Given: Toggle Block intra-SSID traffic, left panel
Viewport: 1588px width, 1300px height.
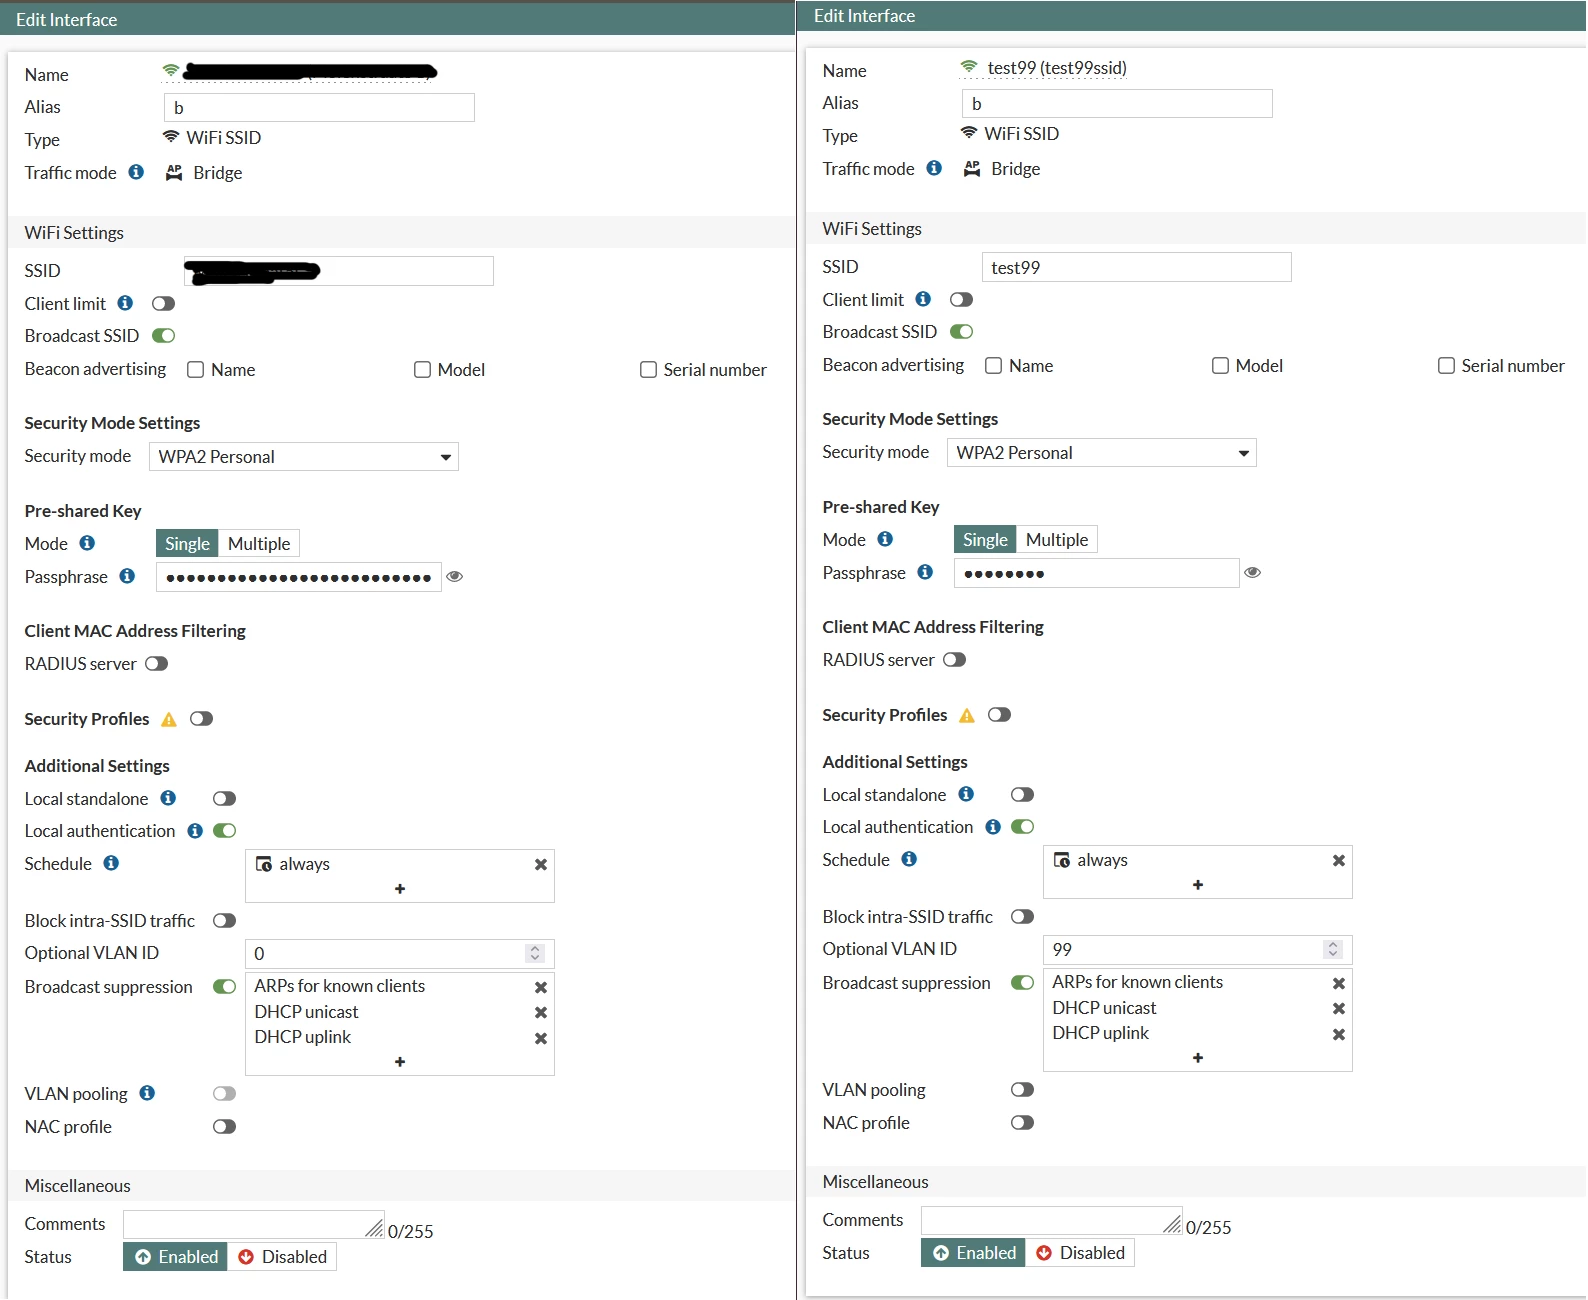Looking at the screenshot, I should [x=225, y=920].
